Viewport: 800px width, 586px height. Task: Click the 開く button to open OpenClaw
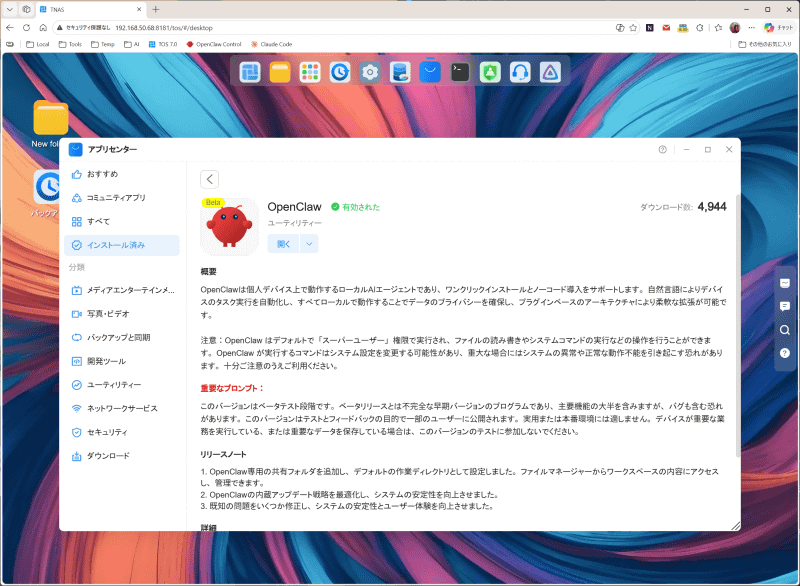coord(284,244)
